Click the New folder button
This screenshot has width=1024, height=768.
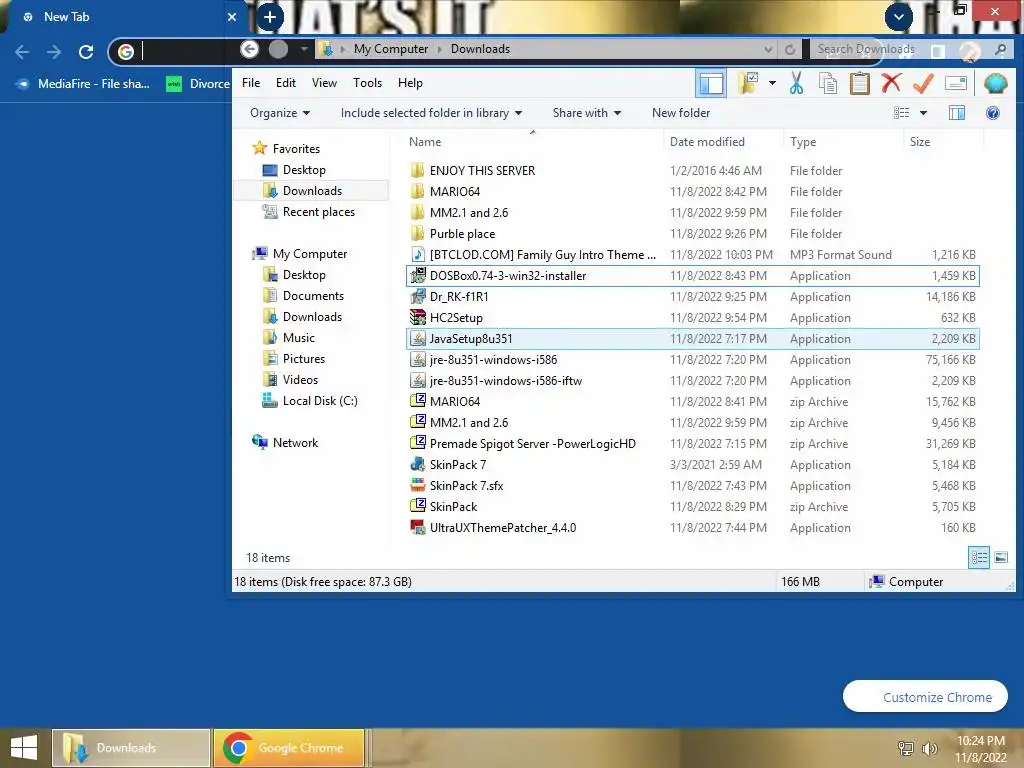[680, 113]
